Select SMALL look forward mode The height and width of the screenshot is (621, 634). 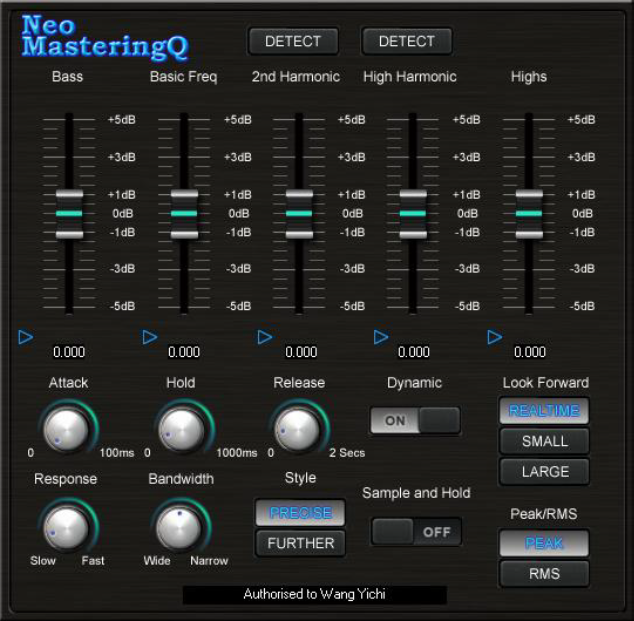tap(544, 441)
